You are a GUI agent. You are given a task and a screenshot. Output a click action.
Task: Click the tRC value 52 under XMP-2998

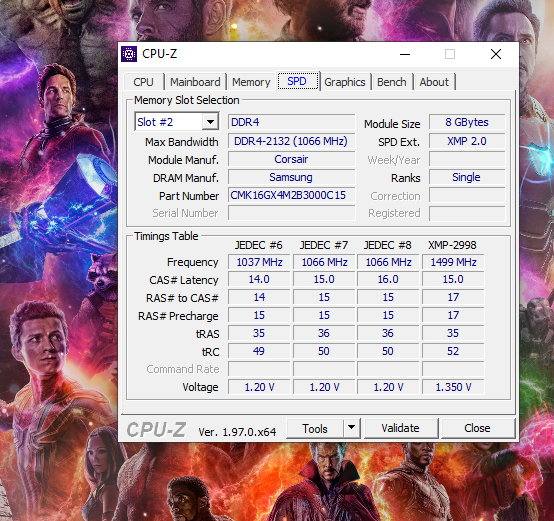(453, 351)
